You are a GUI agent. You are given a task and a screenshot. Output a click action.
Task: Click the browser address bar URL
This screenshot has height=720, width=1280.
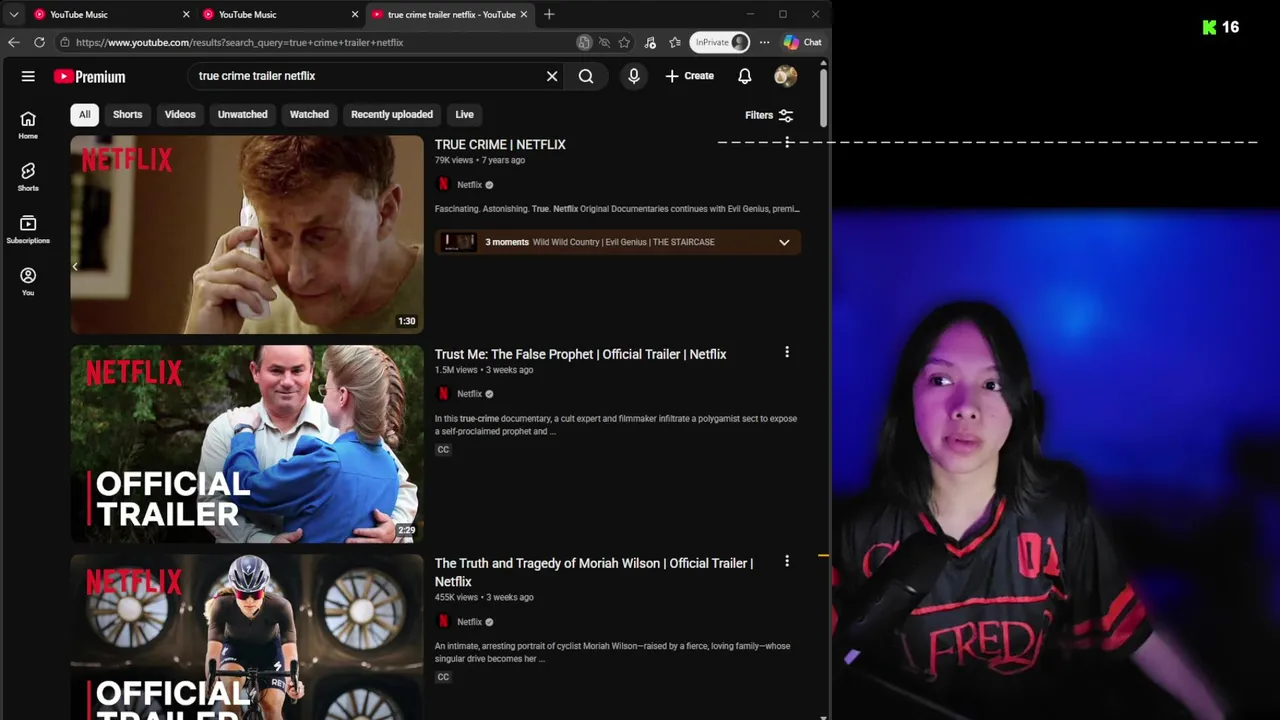tap(239, 42)
